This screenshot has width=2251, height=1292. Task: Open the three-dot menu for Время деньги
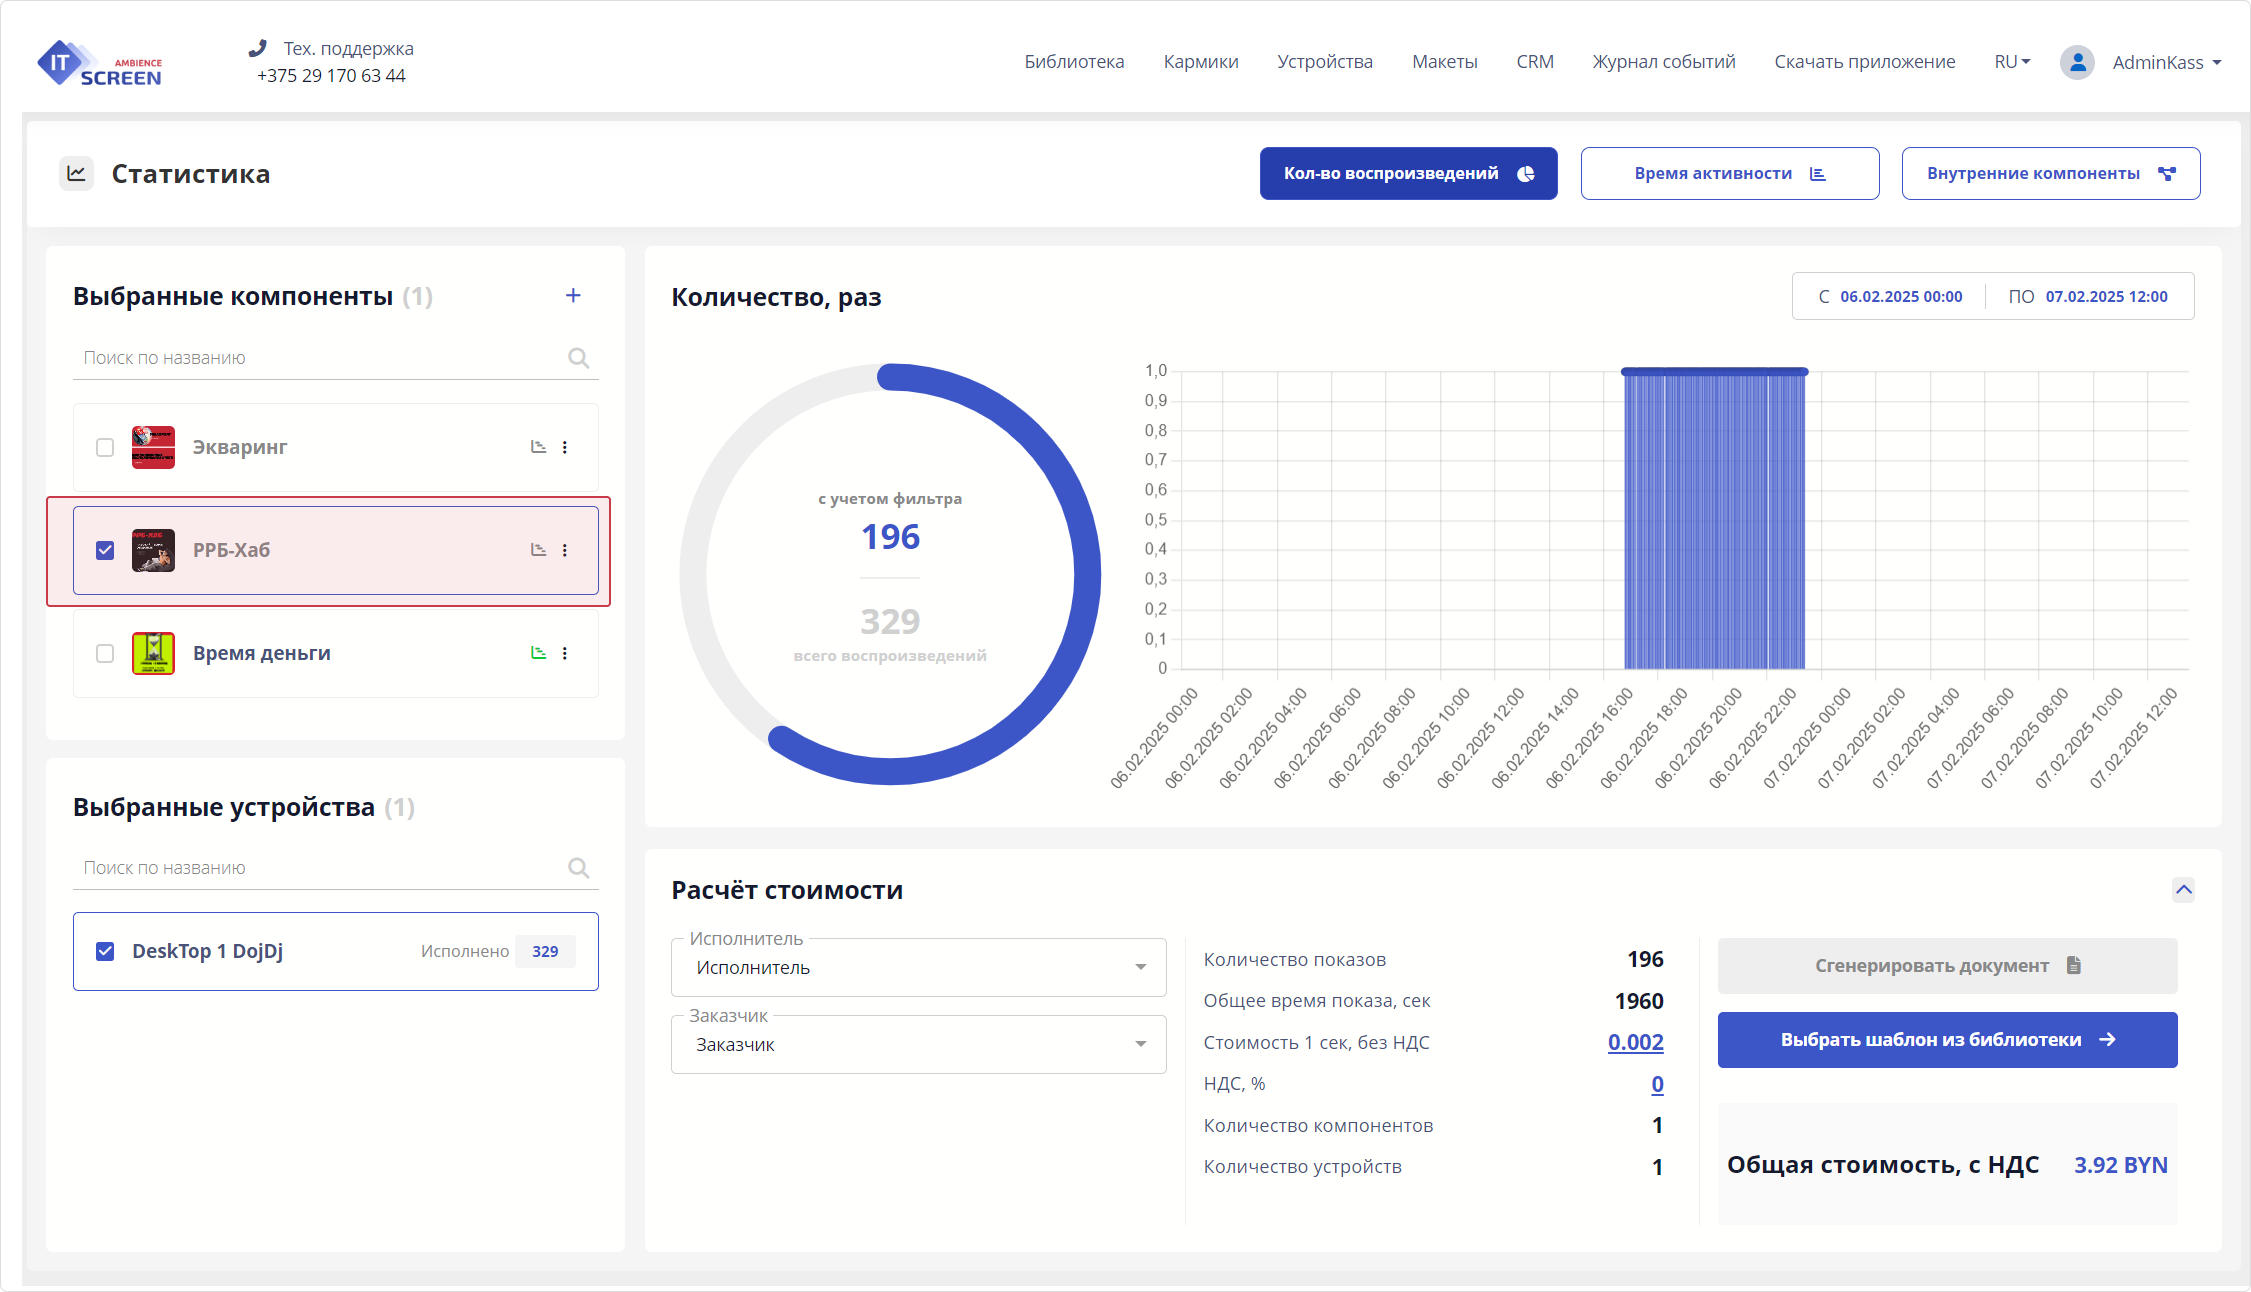(x=565, y=653)
